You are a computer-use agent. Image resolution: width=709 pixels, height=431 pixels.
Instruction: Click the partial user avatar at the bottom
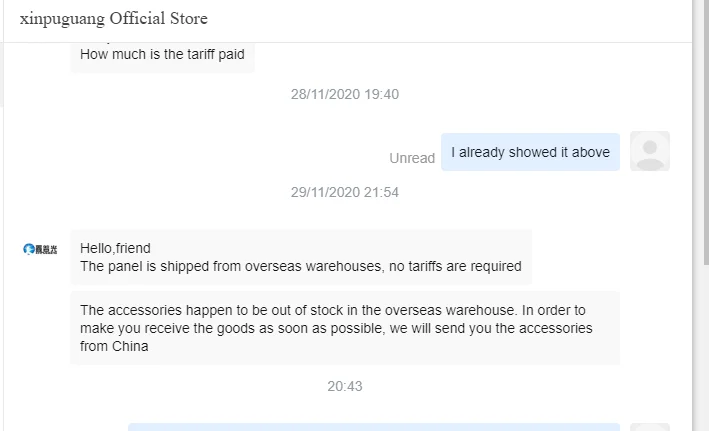click(650, 427)
